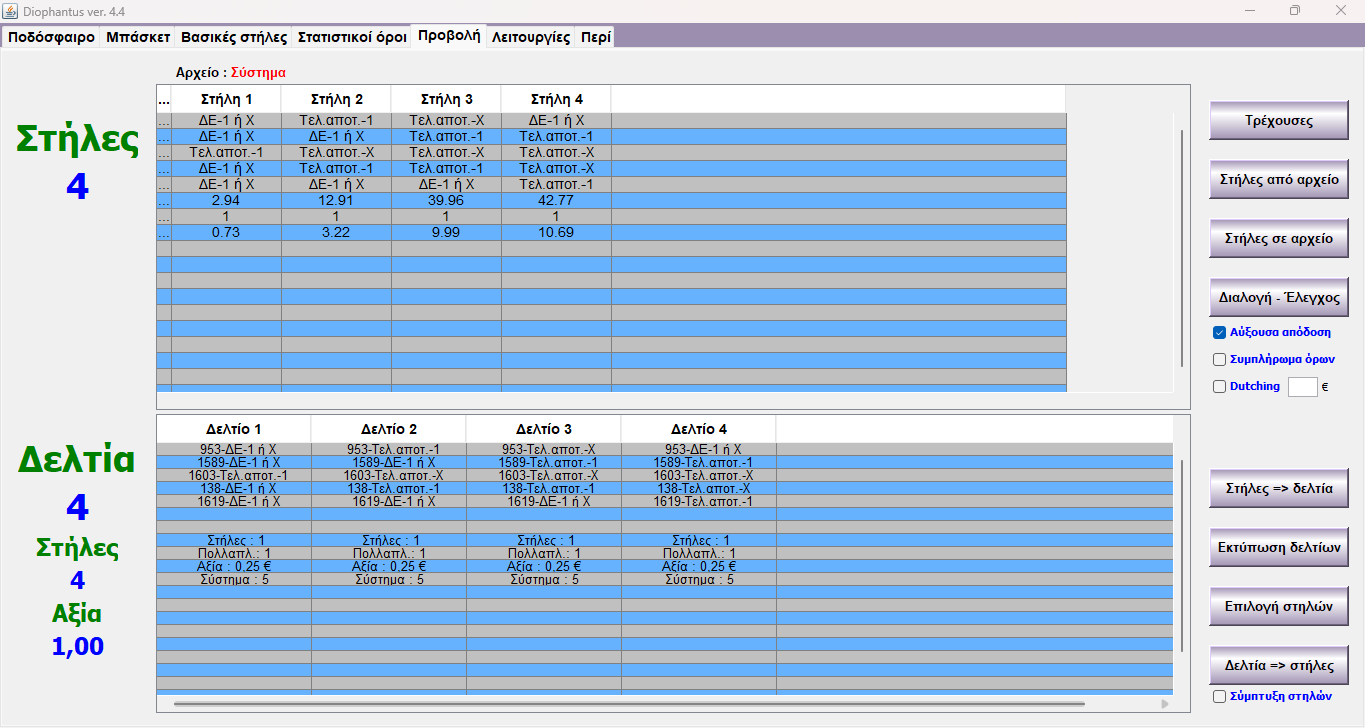Select the Προβολή tab
Image resolution: width=1365 pixels, height=728 pixels.
tap(449, 36)
